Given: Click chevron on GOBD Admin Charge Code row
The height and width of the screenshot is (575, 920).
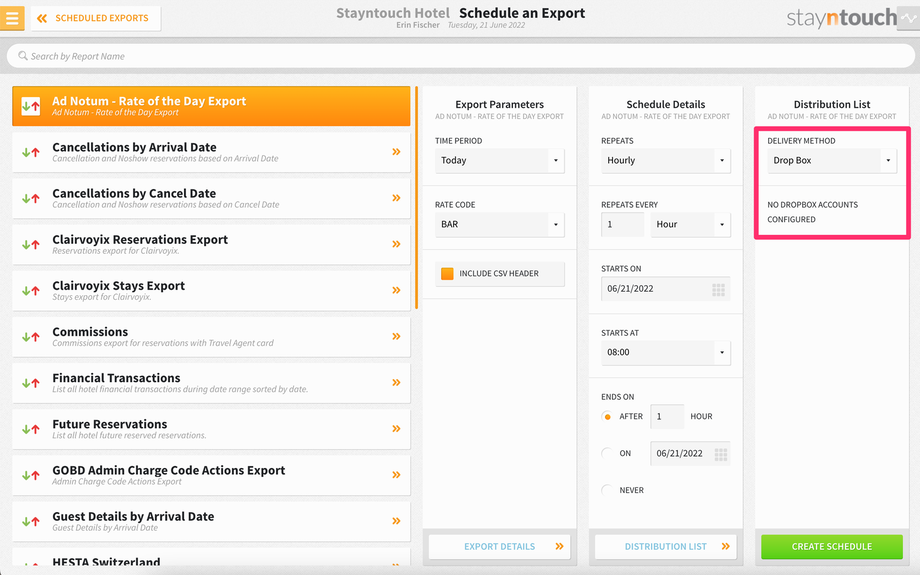Looking at the screenshot, I should tap(397, 475).
